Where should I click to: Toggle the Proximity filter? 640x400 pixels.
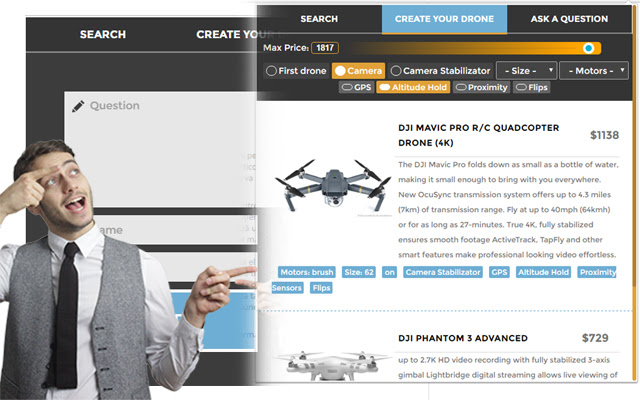(481, 87)
